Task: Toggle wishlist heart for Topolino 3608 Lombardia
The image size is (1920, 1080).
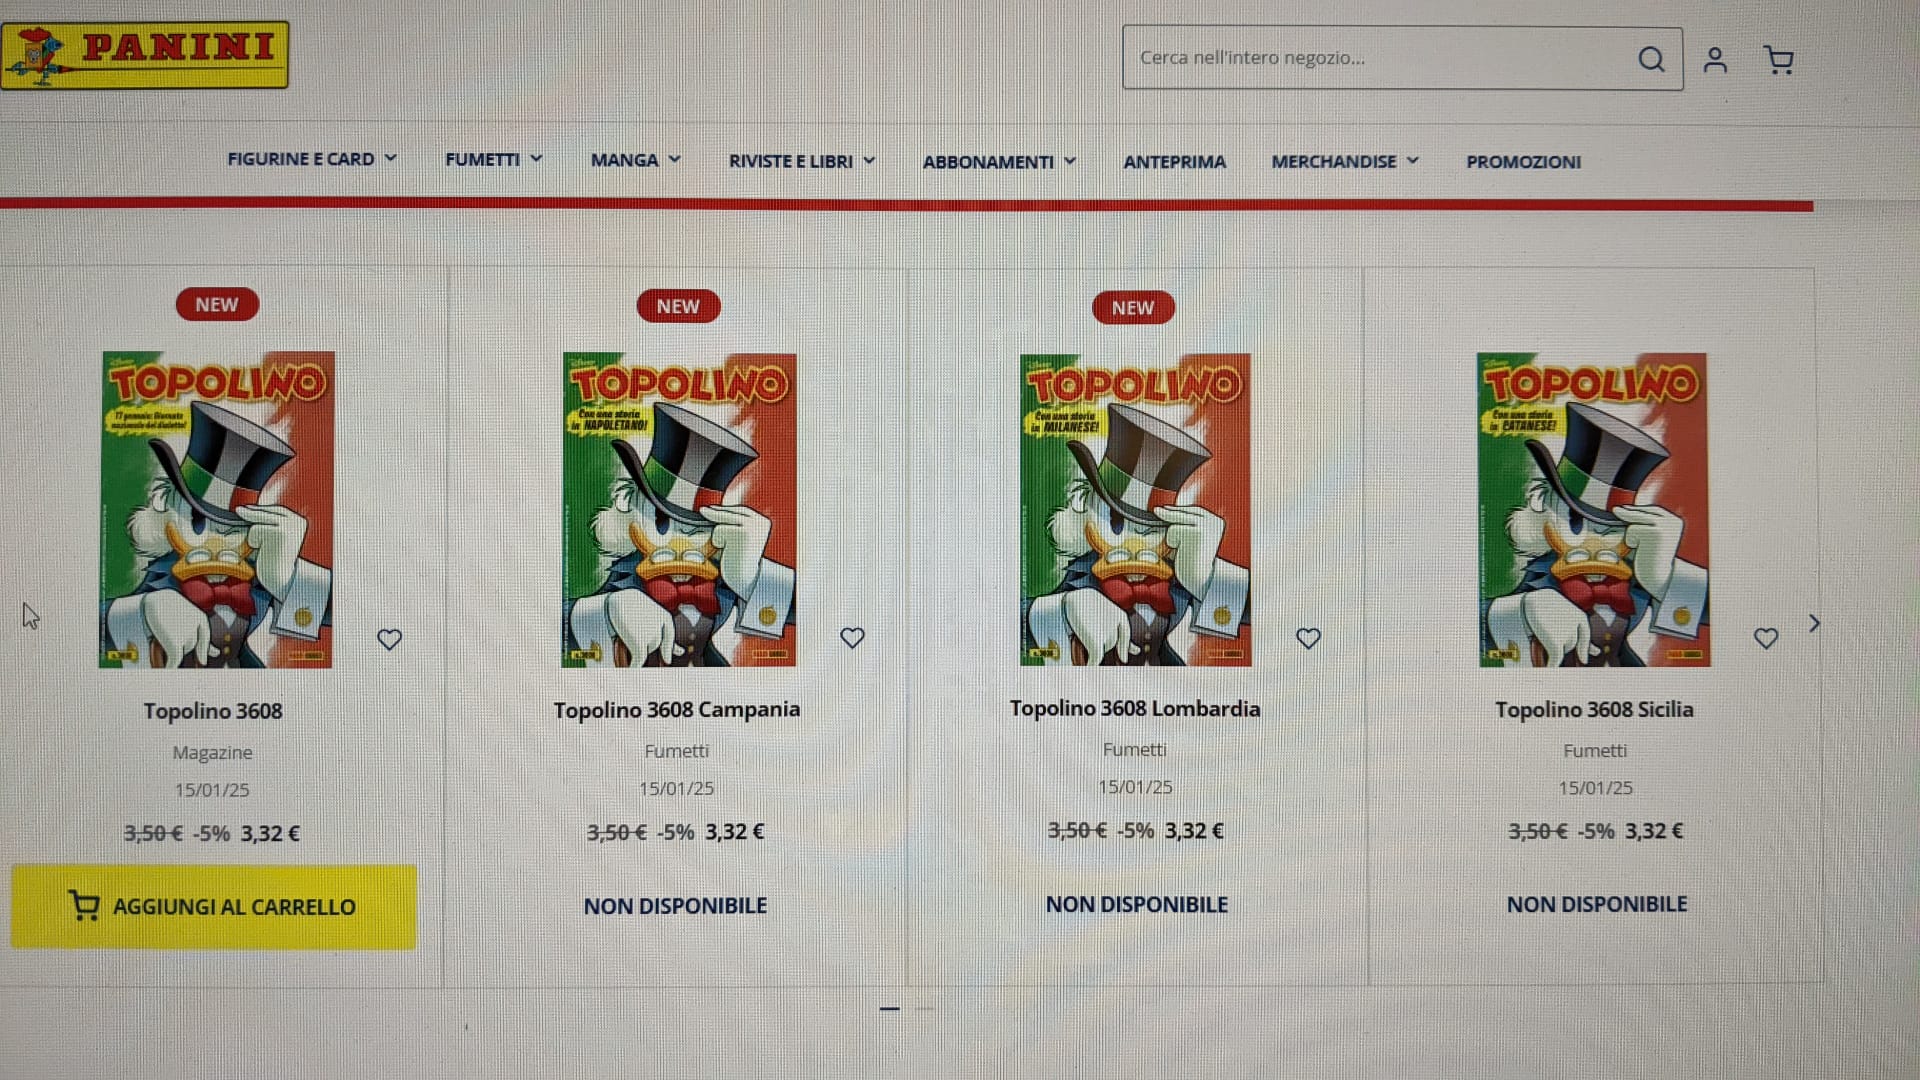Action: [1308, 638]
